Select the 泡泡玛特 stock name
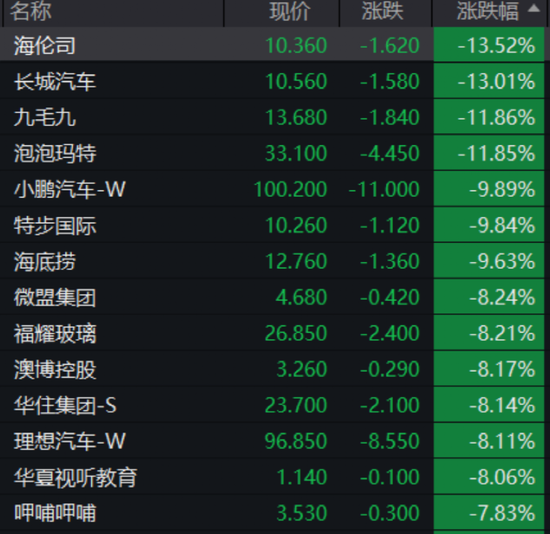The image size is (550, 534). pos(55,153)
